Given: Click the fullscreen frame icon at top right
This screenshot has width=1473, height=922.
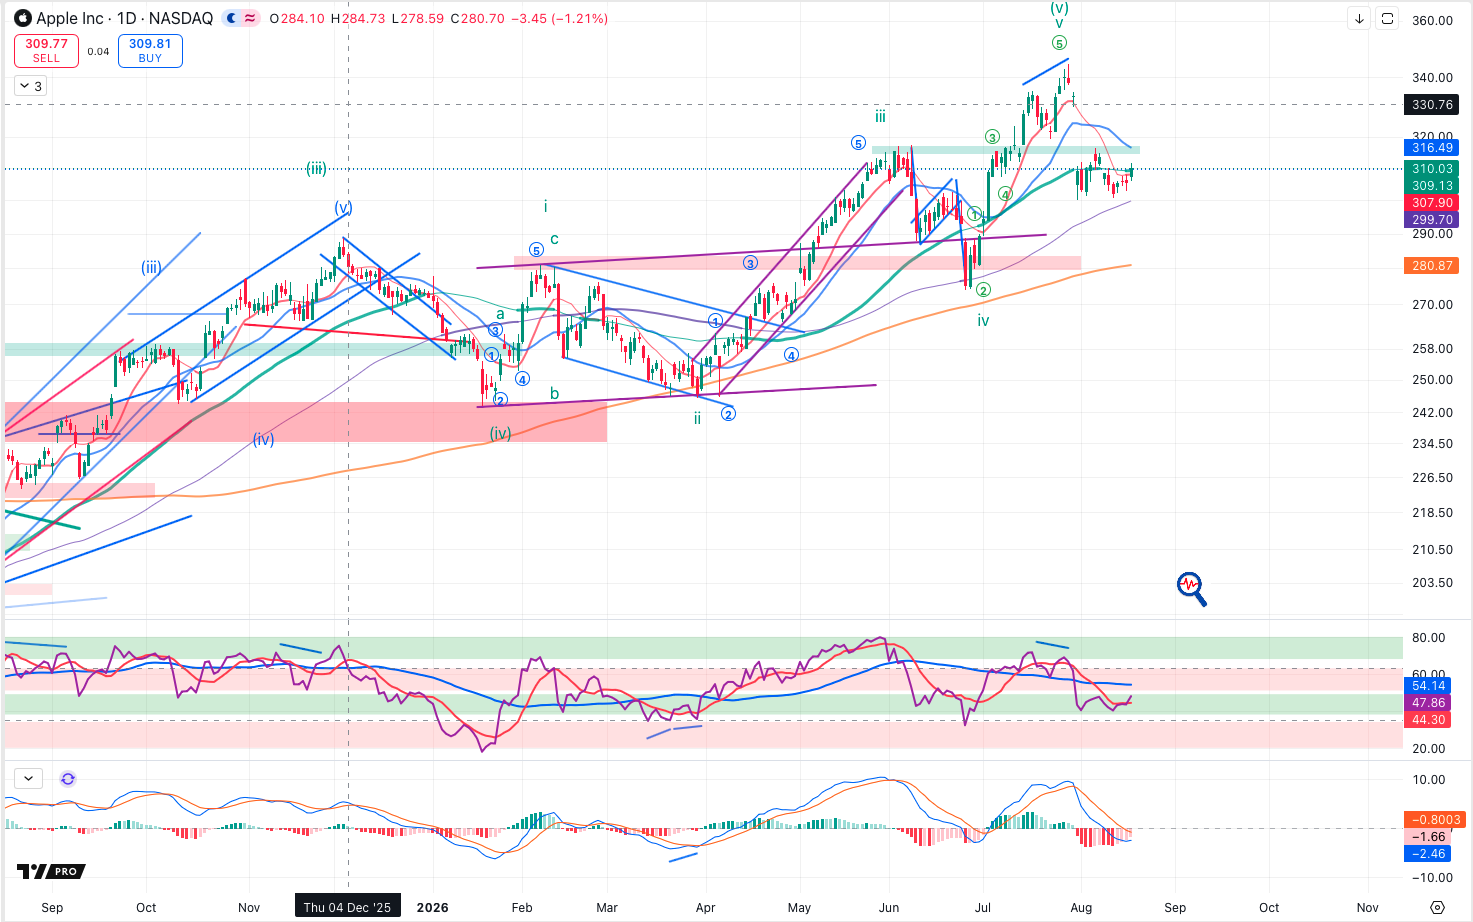Looking at the screenshot, I should click(x=1387, y=18).
